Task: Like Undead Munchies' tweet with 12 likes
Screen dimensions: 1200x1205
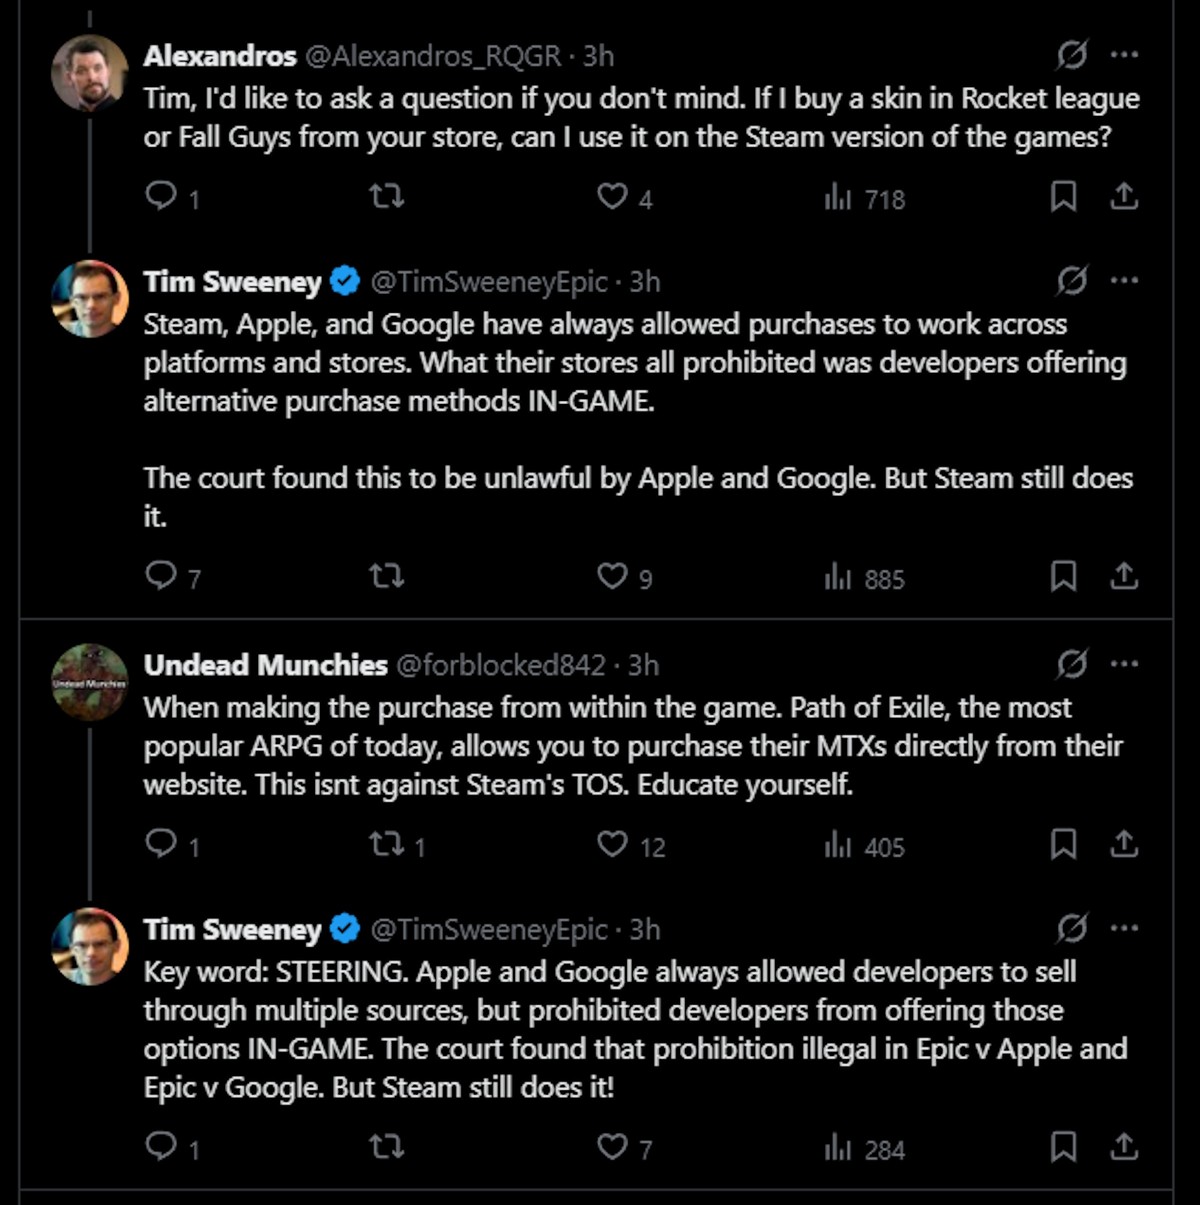Action: click(x=612, y=845)
